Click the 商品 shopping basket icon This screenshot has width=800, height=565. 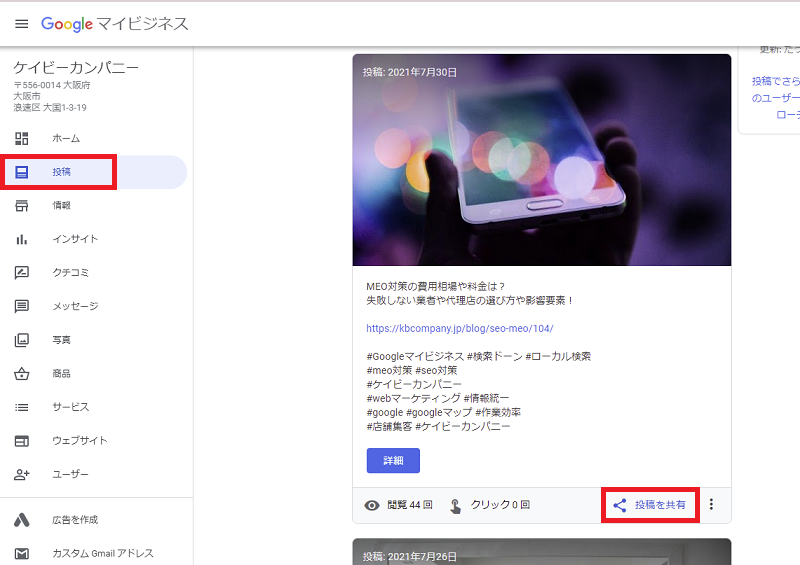21,374
